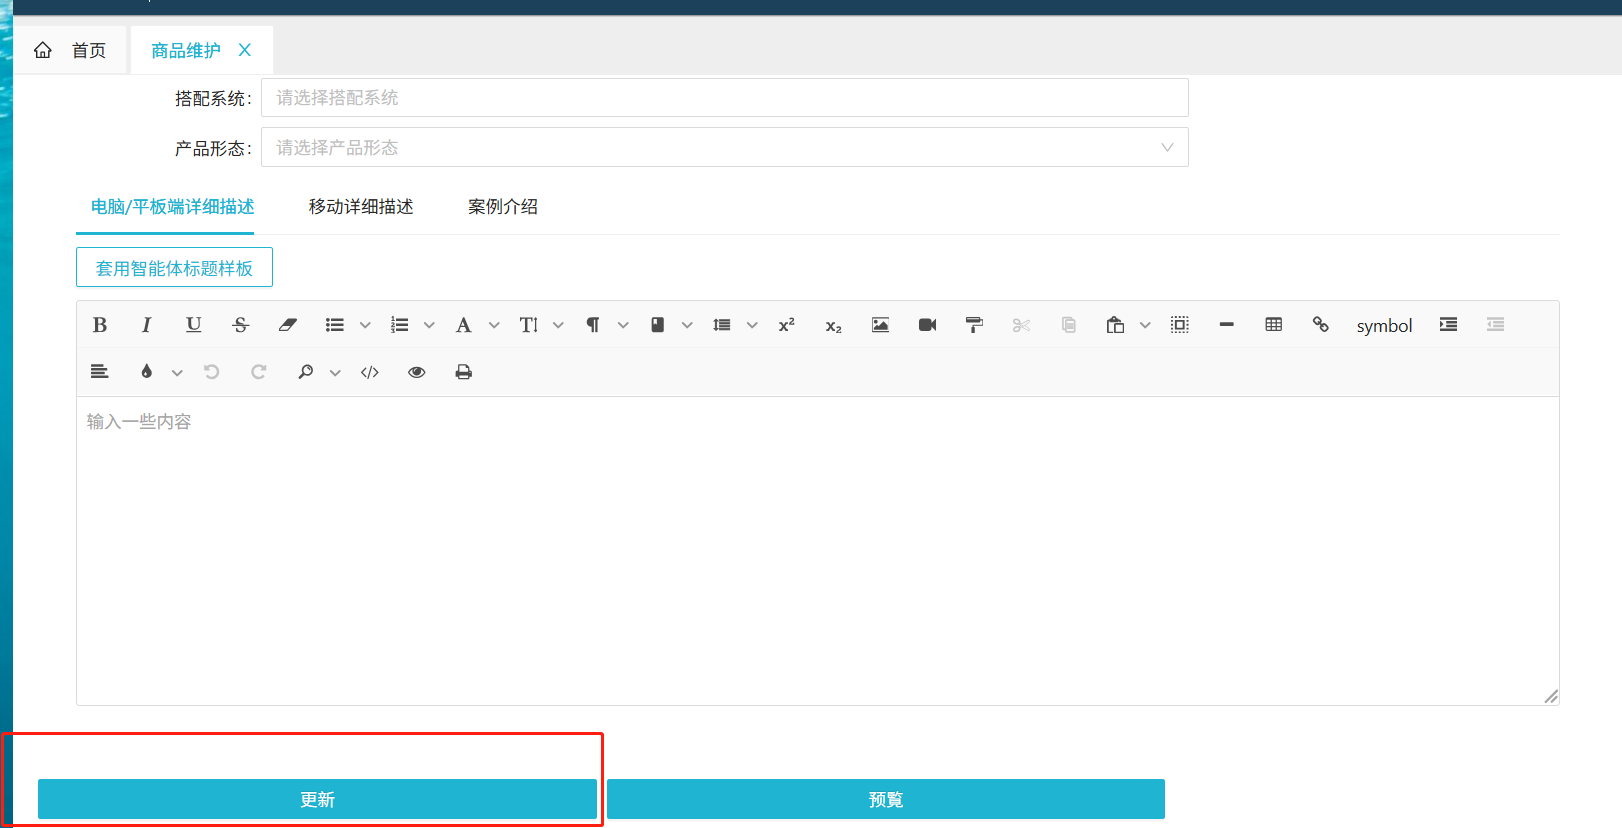Screen dimensions: 1622x828
Task: Open the 案例介绍 tab
Action: pyautogui.click(x=503, y=207)
